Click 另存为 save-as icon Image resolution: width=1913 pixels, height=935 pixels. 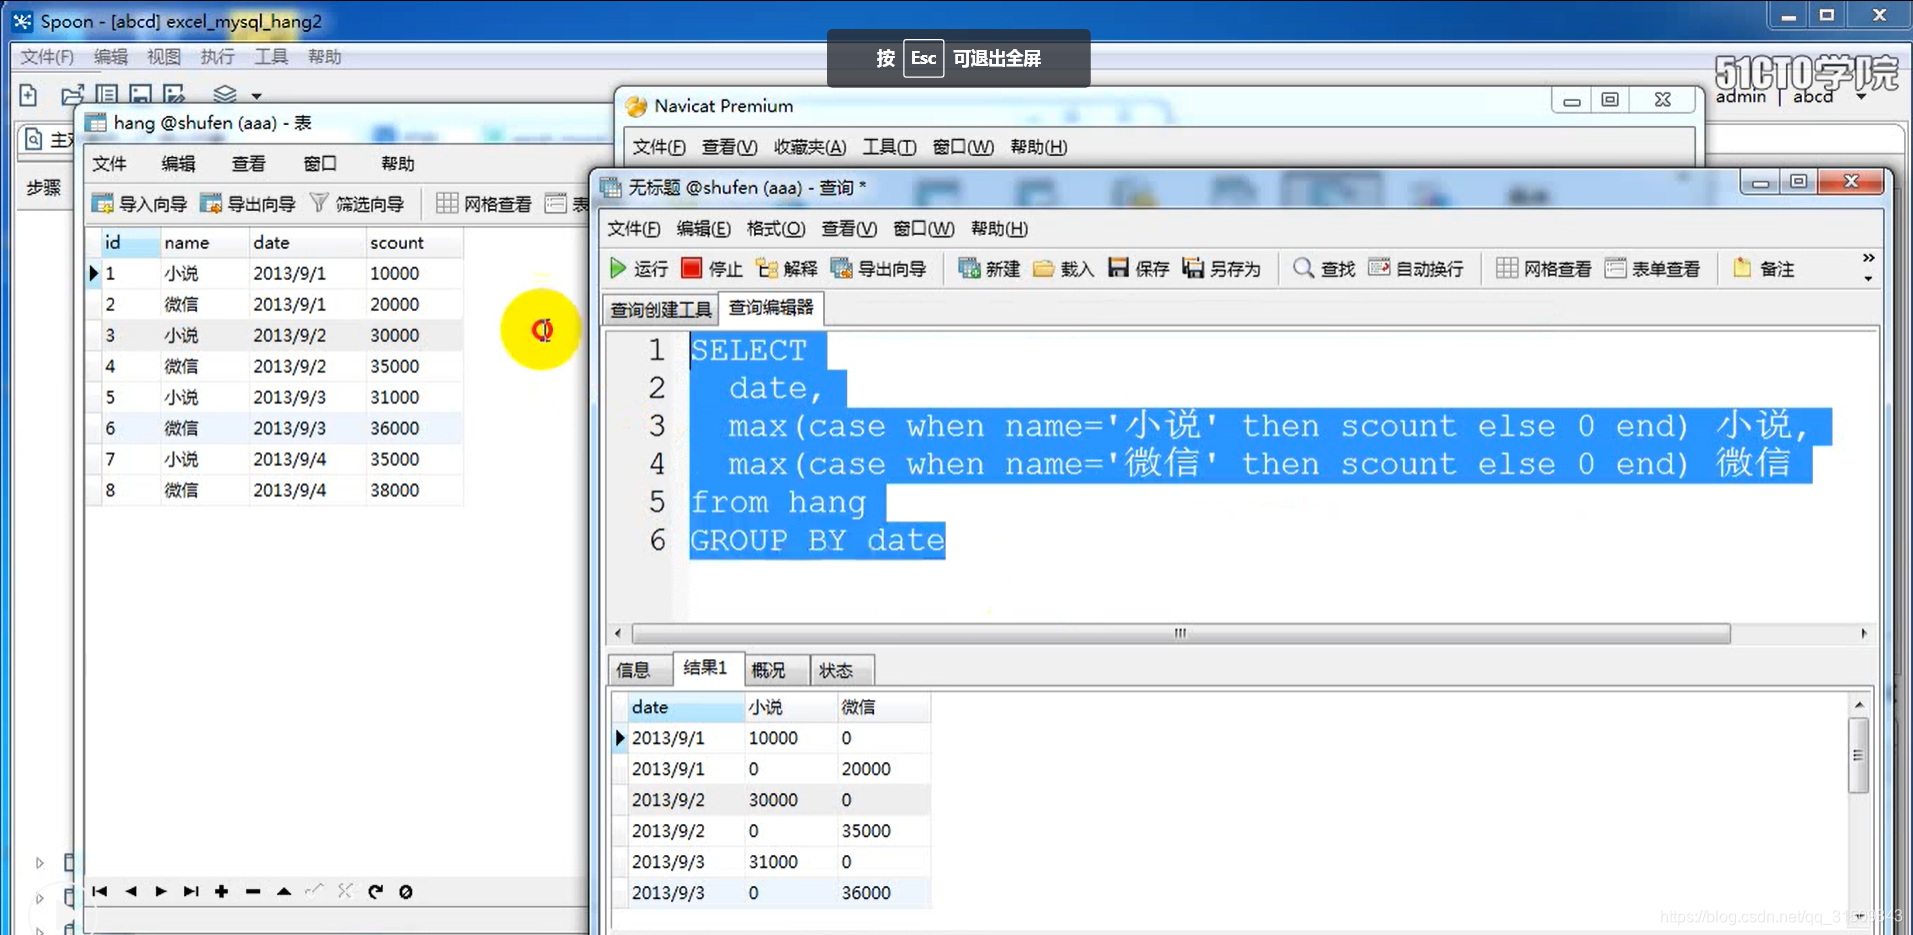coord(1221,268)
